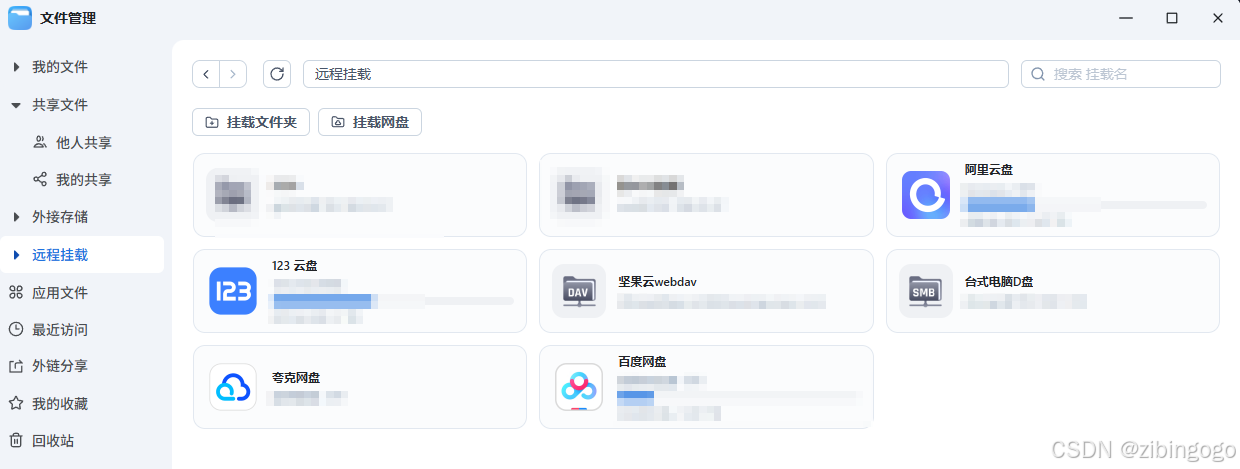Viewport: 1240px width, 469px height.
Task: Expand the 我的文件 tree arrow
Action: click(16, 67)
